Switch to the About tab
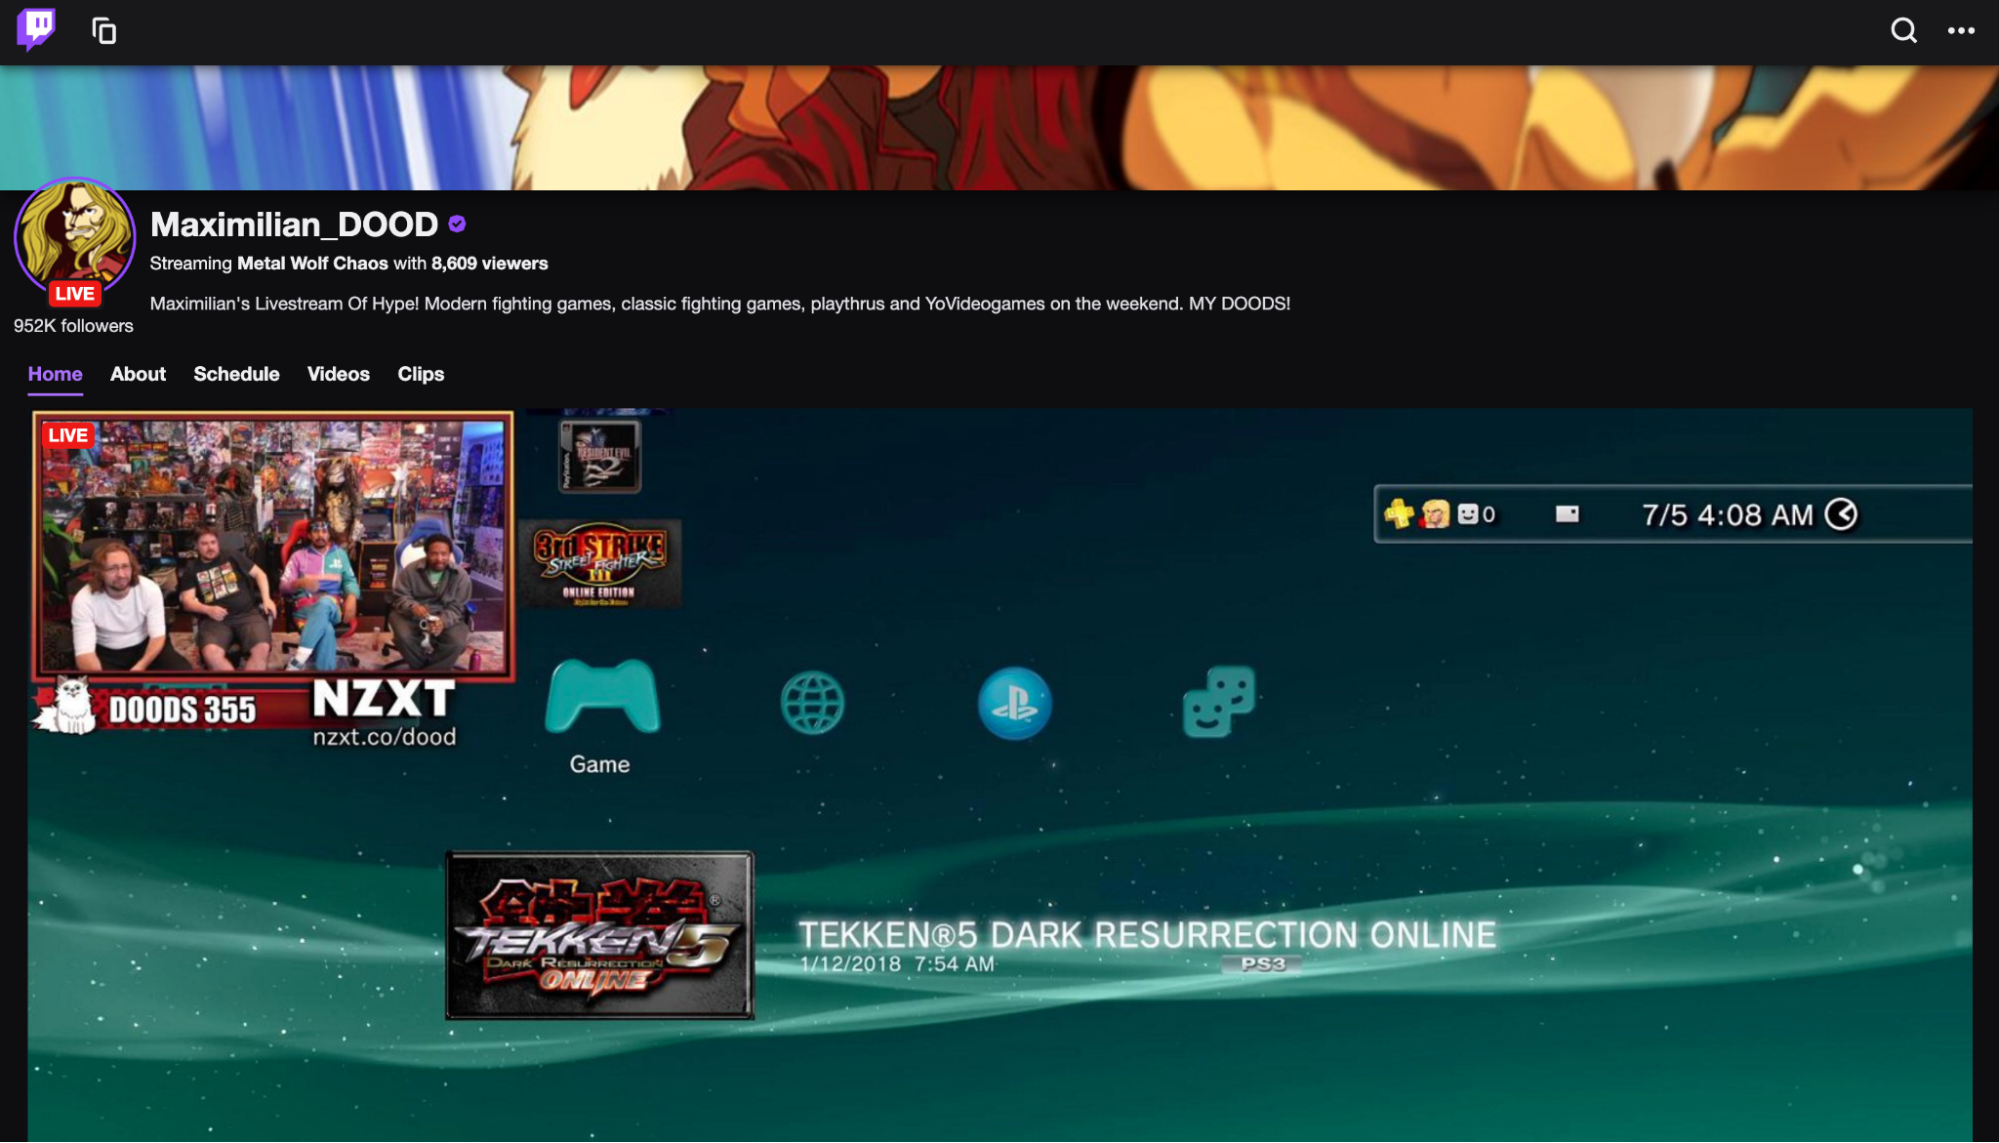The image size is (1999, 1143). click(x=138, y=374)
